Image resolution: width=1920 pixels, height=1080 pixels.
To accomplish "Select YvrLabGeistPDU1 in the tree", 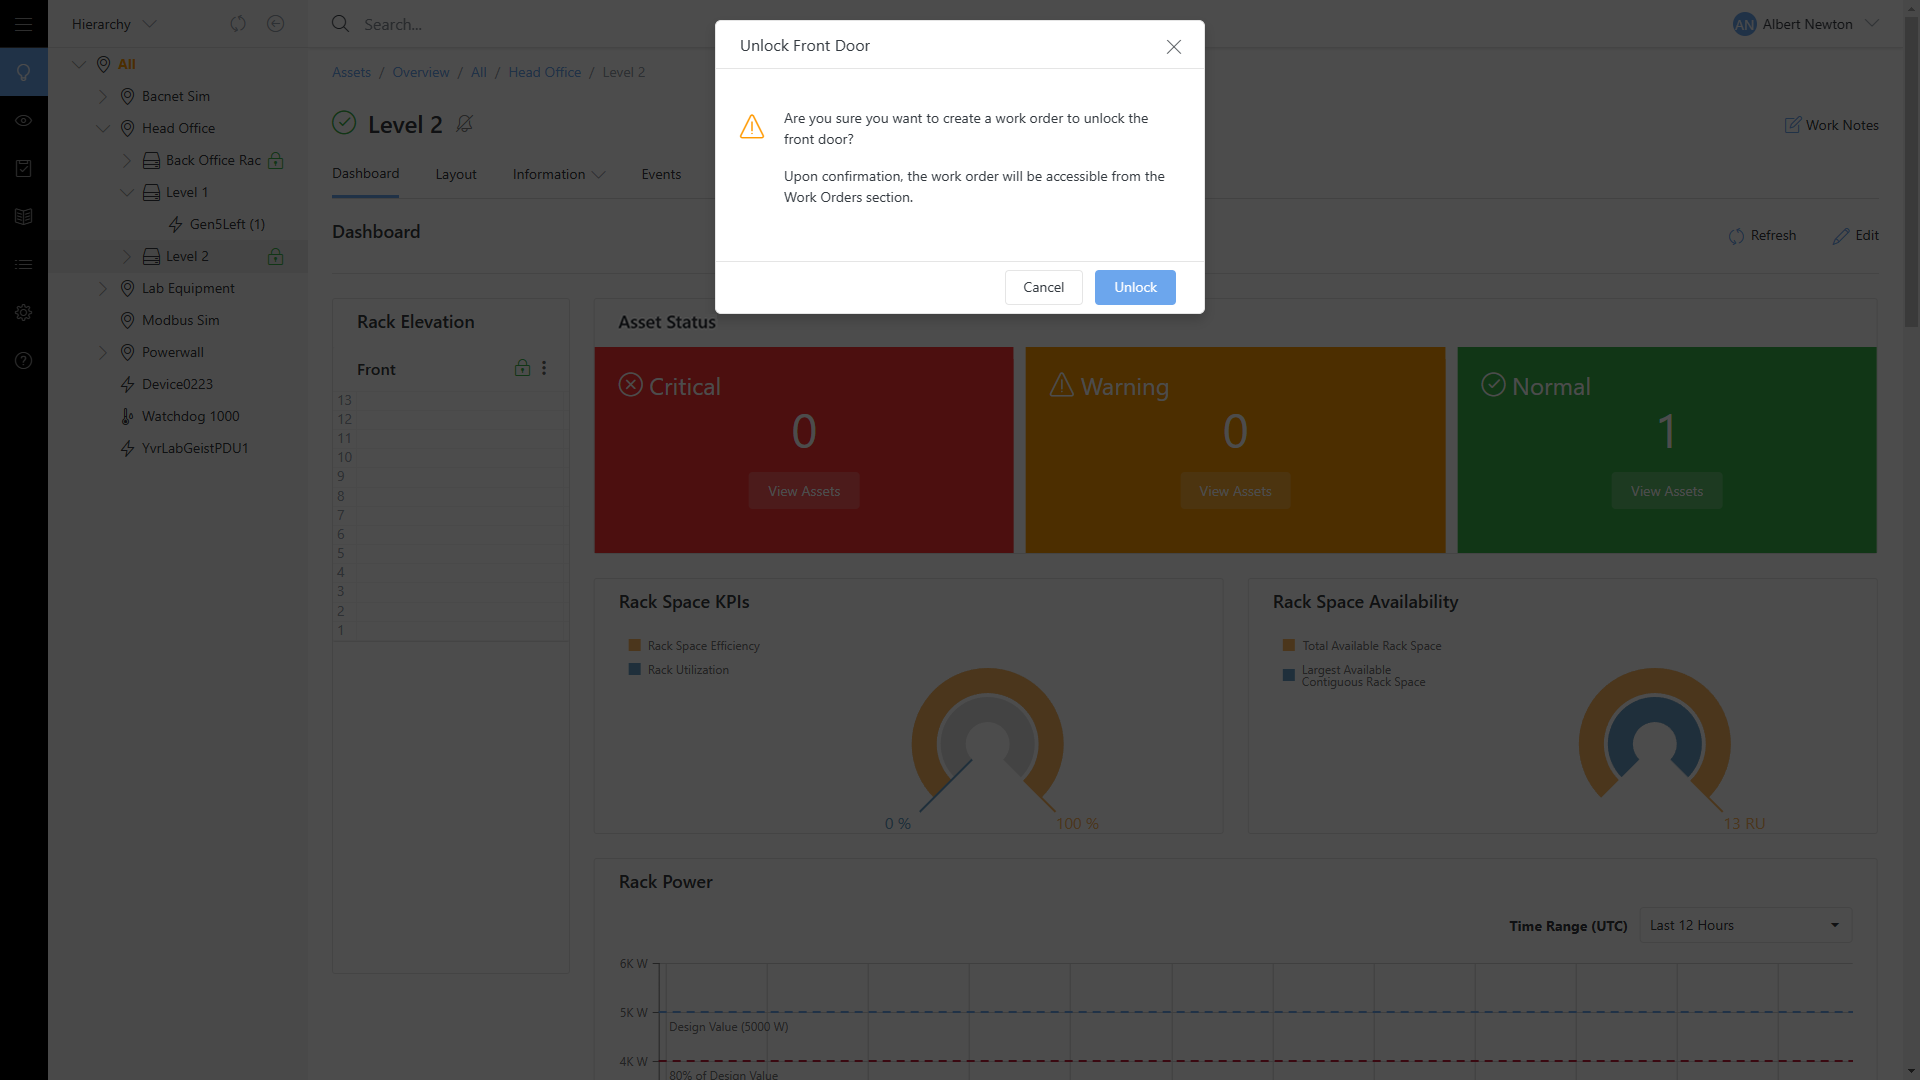I will [x=195, y=448].
